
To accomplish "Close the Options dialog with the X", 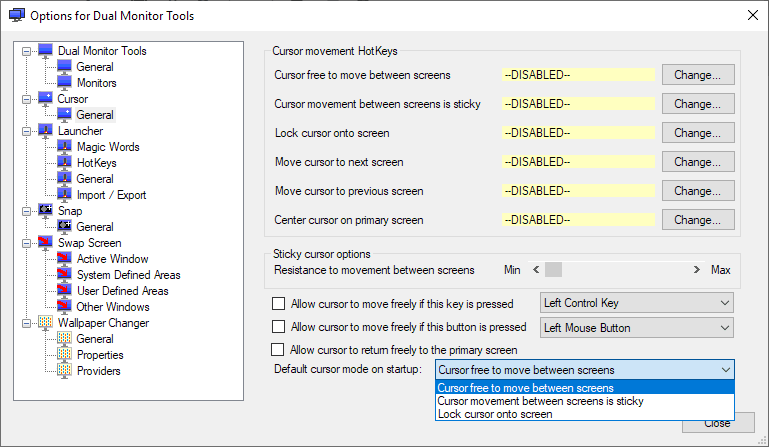I will 753,15.
